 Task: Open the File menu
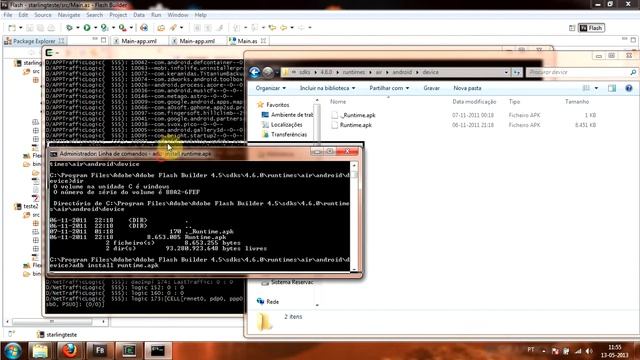tap(8, 15)
